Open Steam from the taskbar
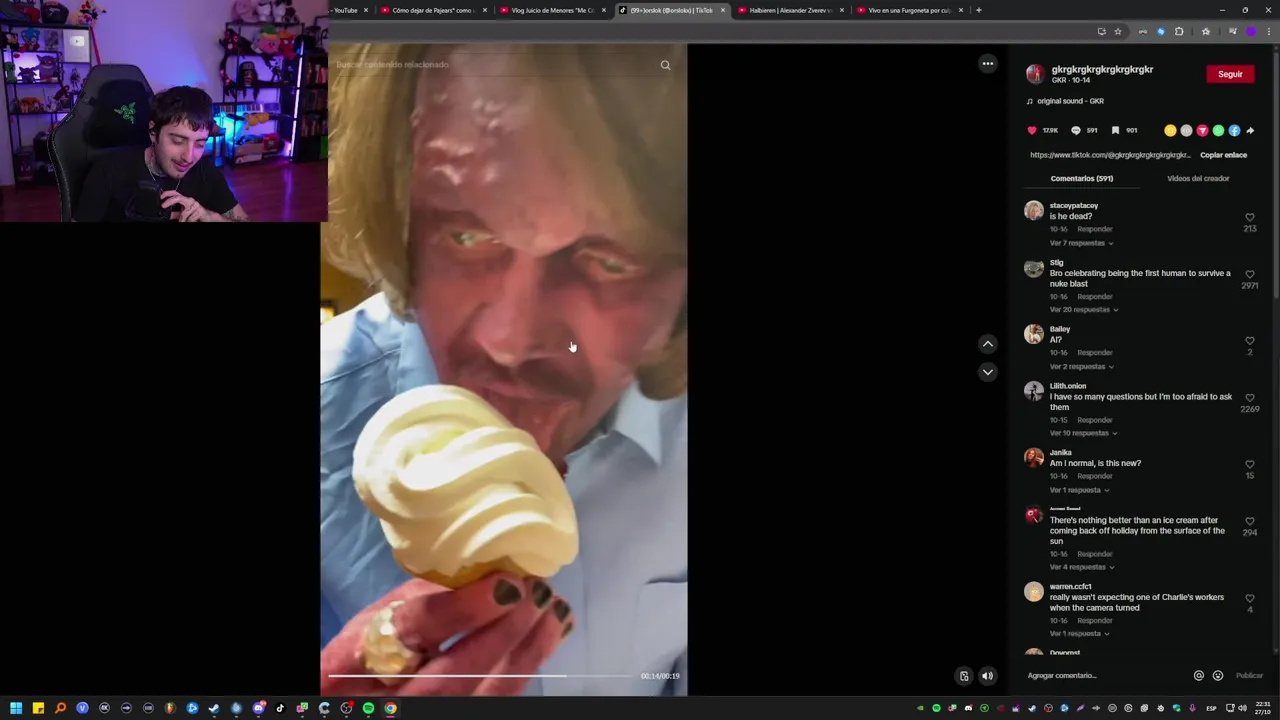The width and height of the screenshot is (1280, 720). point(214,708)
